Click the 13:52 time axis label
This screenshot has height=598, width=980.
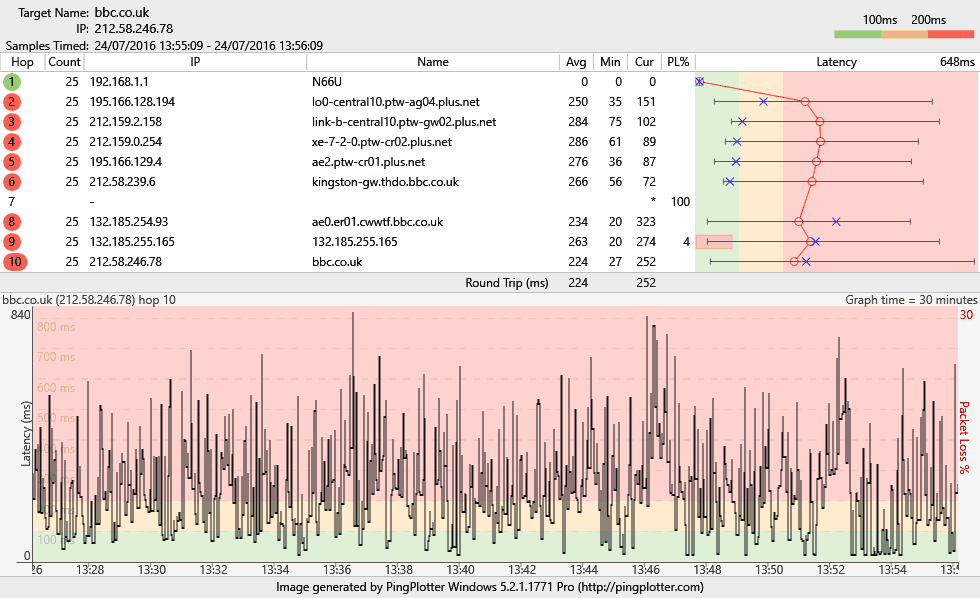click(x=831, y=568)
